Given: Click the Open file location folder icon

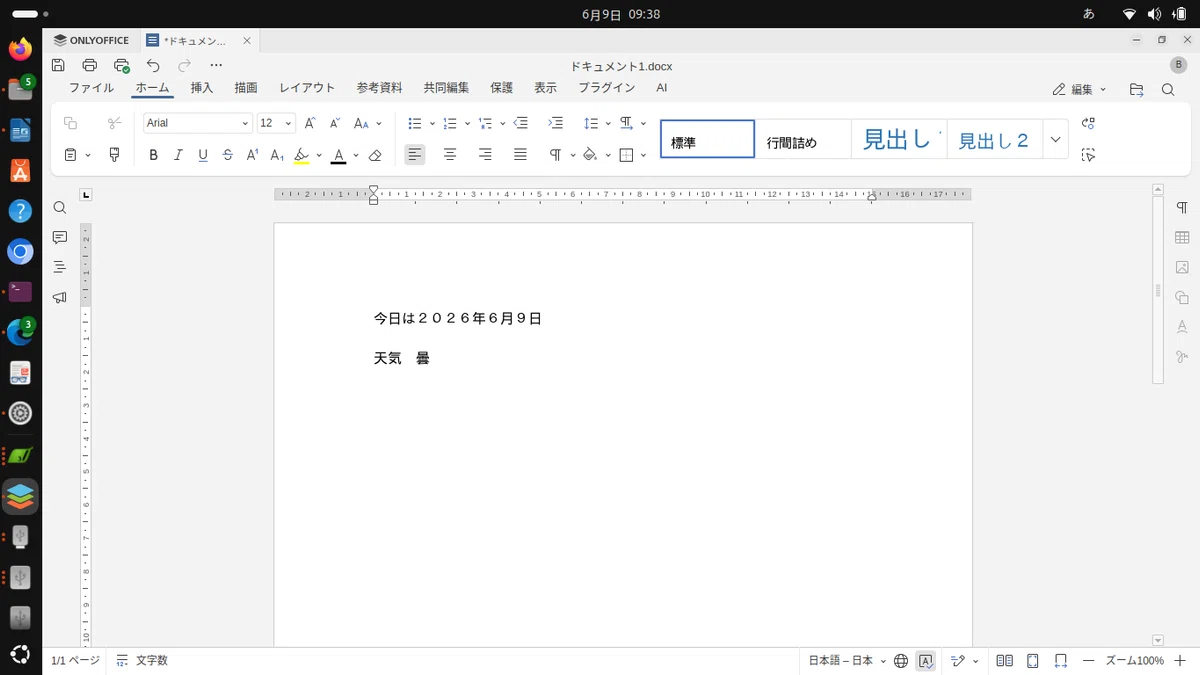Looking at the screenshot, I should click(x=1136, y=89).
